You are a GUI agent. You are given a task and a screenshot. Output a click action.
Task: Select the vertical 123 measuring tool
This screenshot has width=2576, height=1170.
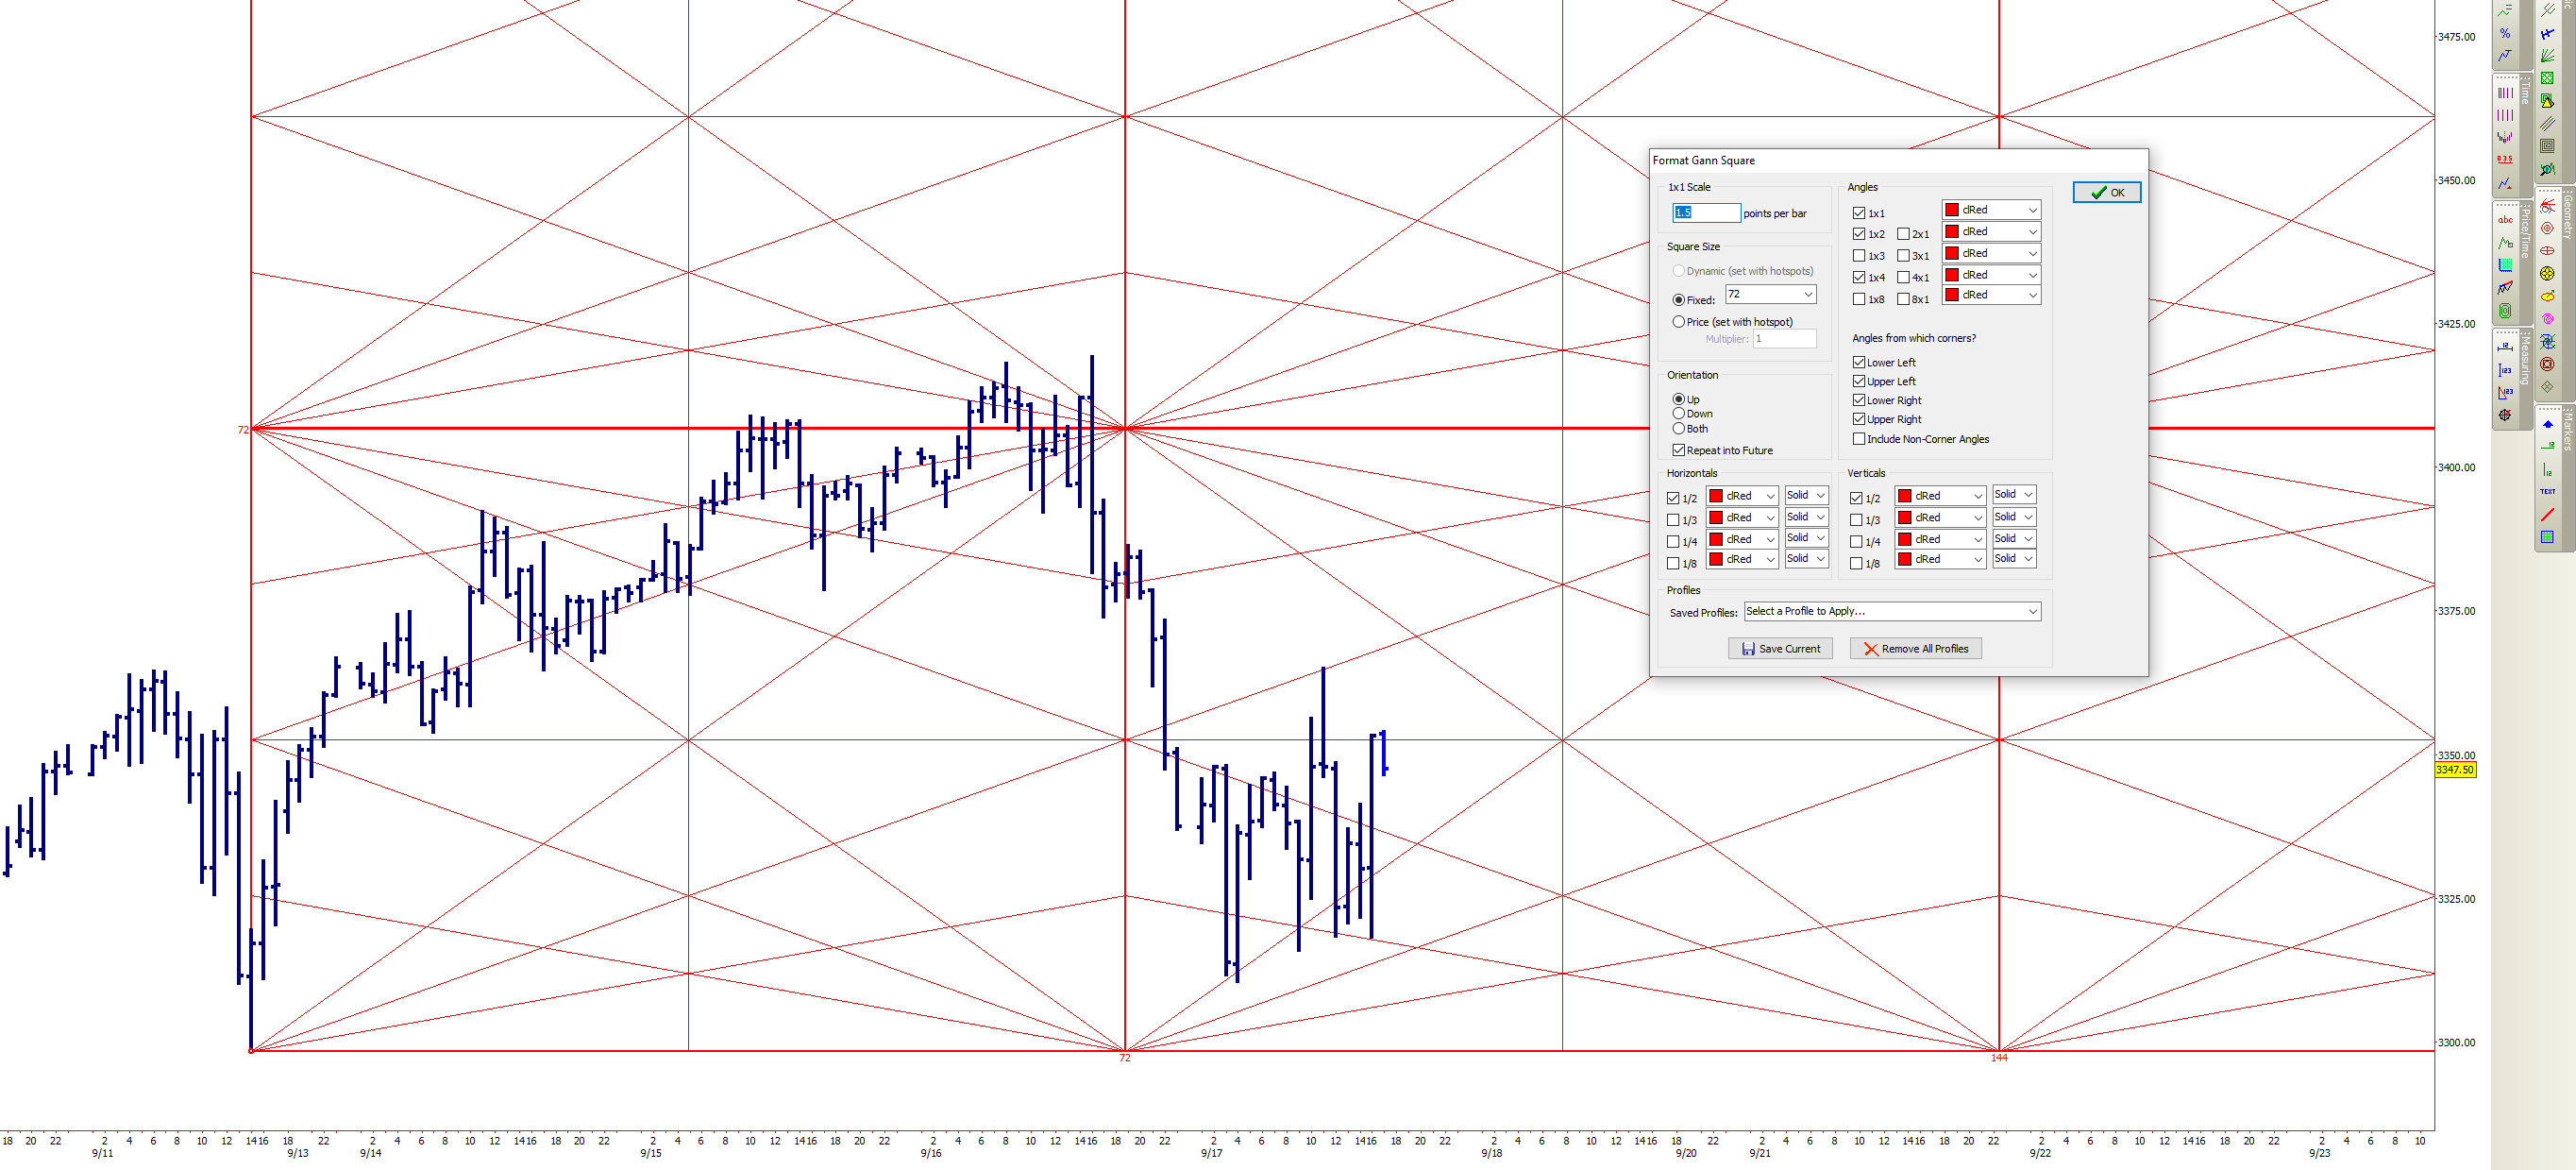(2506, 370)
